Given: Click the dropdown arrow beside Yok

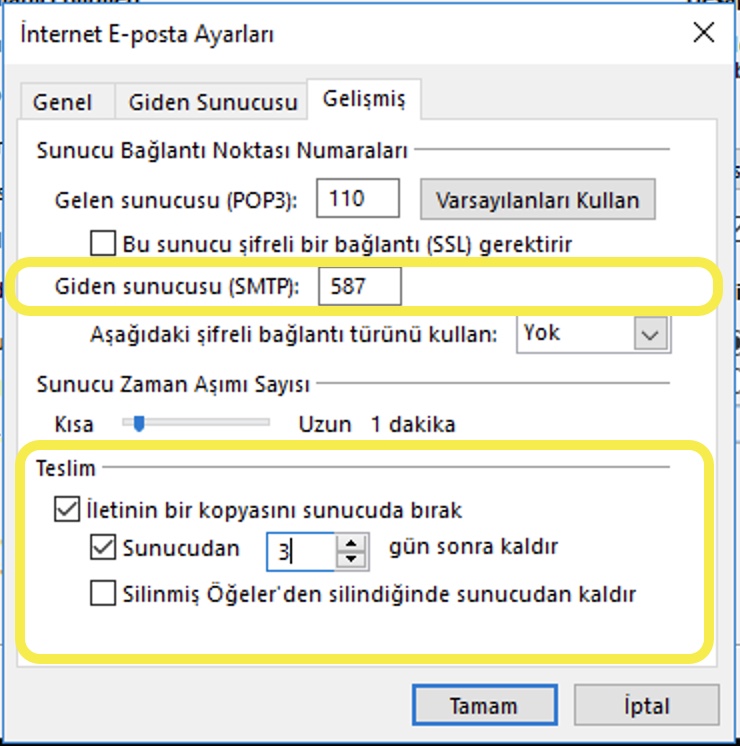Looking at the screenshot, I should pyautogui.click(x=651, y=335).
